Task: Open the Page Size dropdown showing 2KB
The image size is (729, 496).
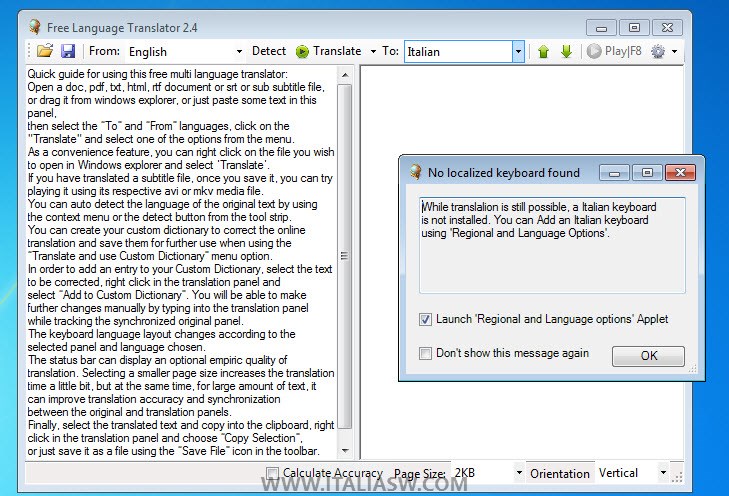Action: point(488,473)
